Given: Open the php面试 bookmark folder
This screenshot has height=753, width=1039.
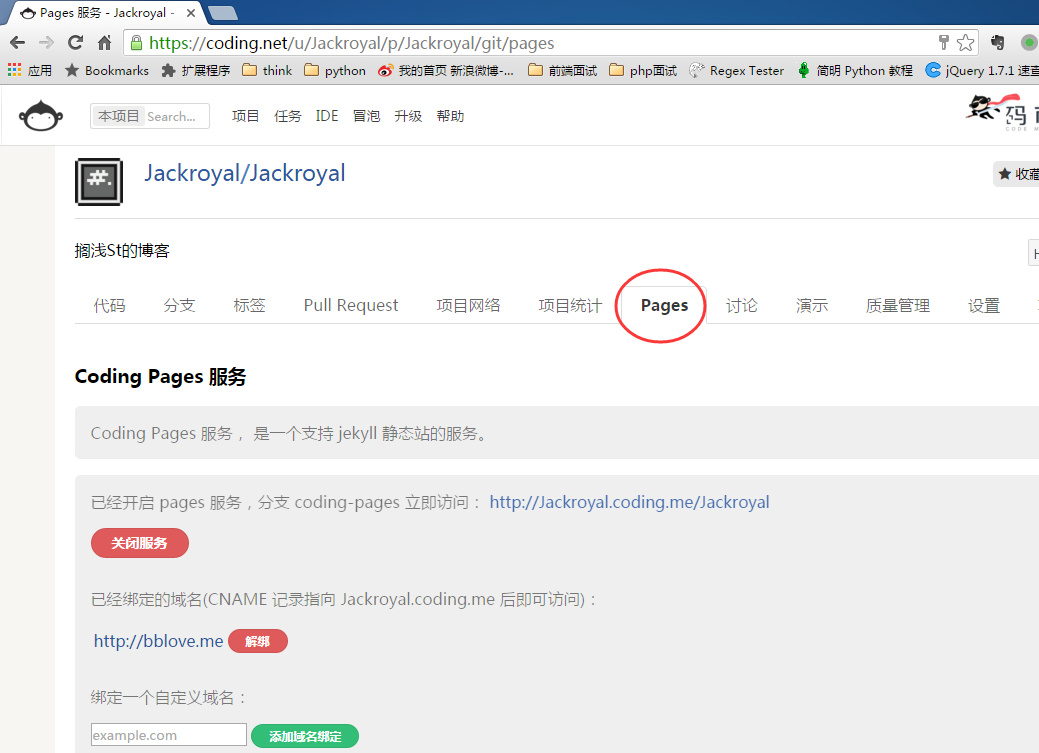Looking at the screenshot, I should (643, 70).
